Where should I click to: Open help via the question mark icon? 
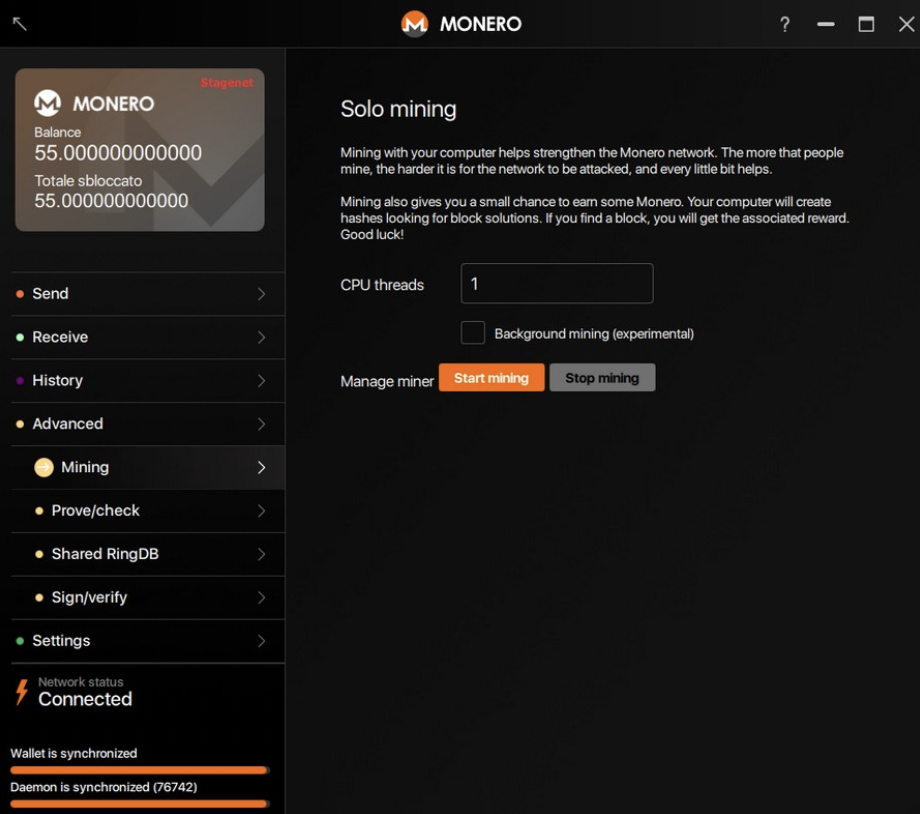(785, 24)
